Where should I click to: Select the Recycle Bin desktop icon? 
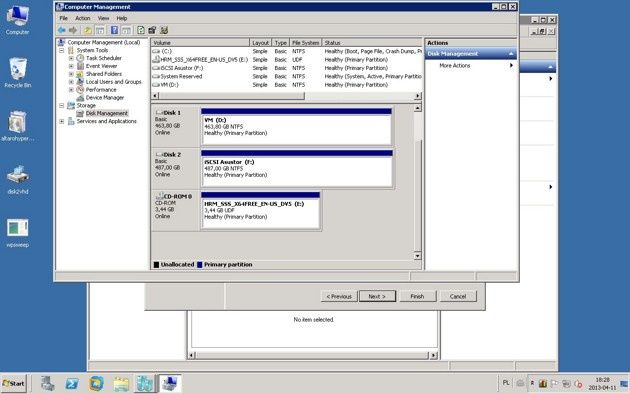17,72
